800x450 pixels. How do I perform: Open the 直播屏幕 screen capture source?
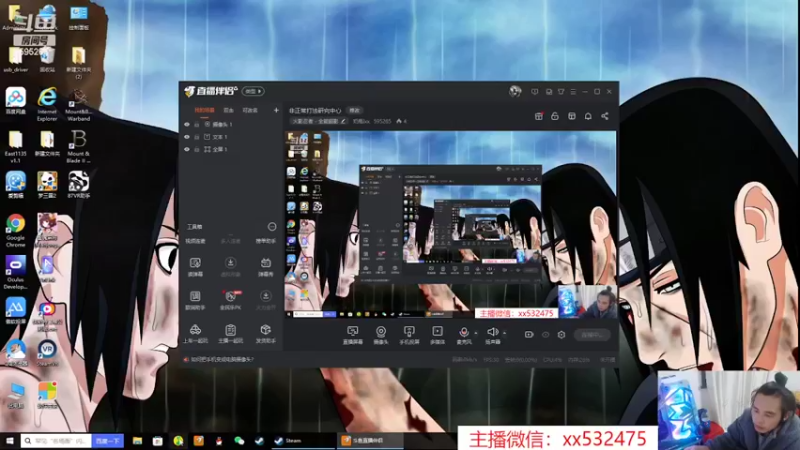[353, 335]
